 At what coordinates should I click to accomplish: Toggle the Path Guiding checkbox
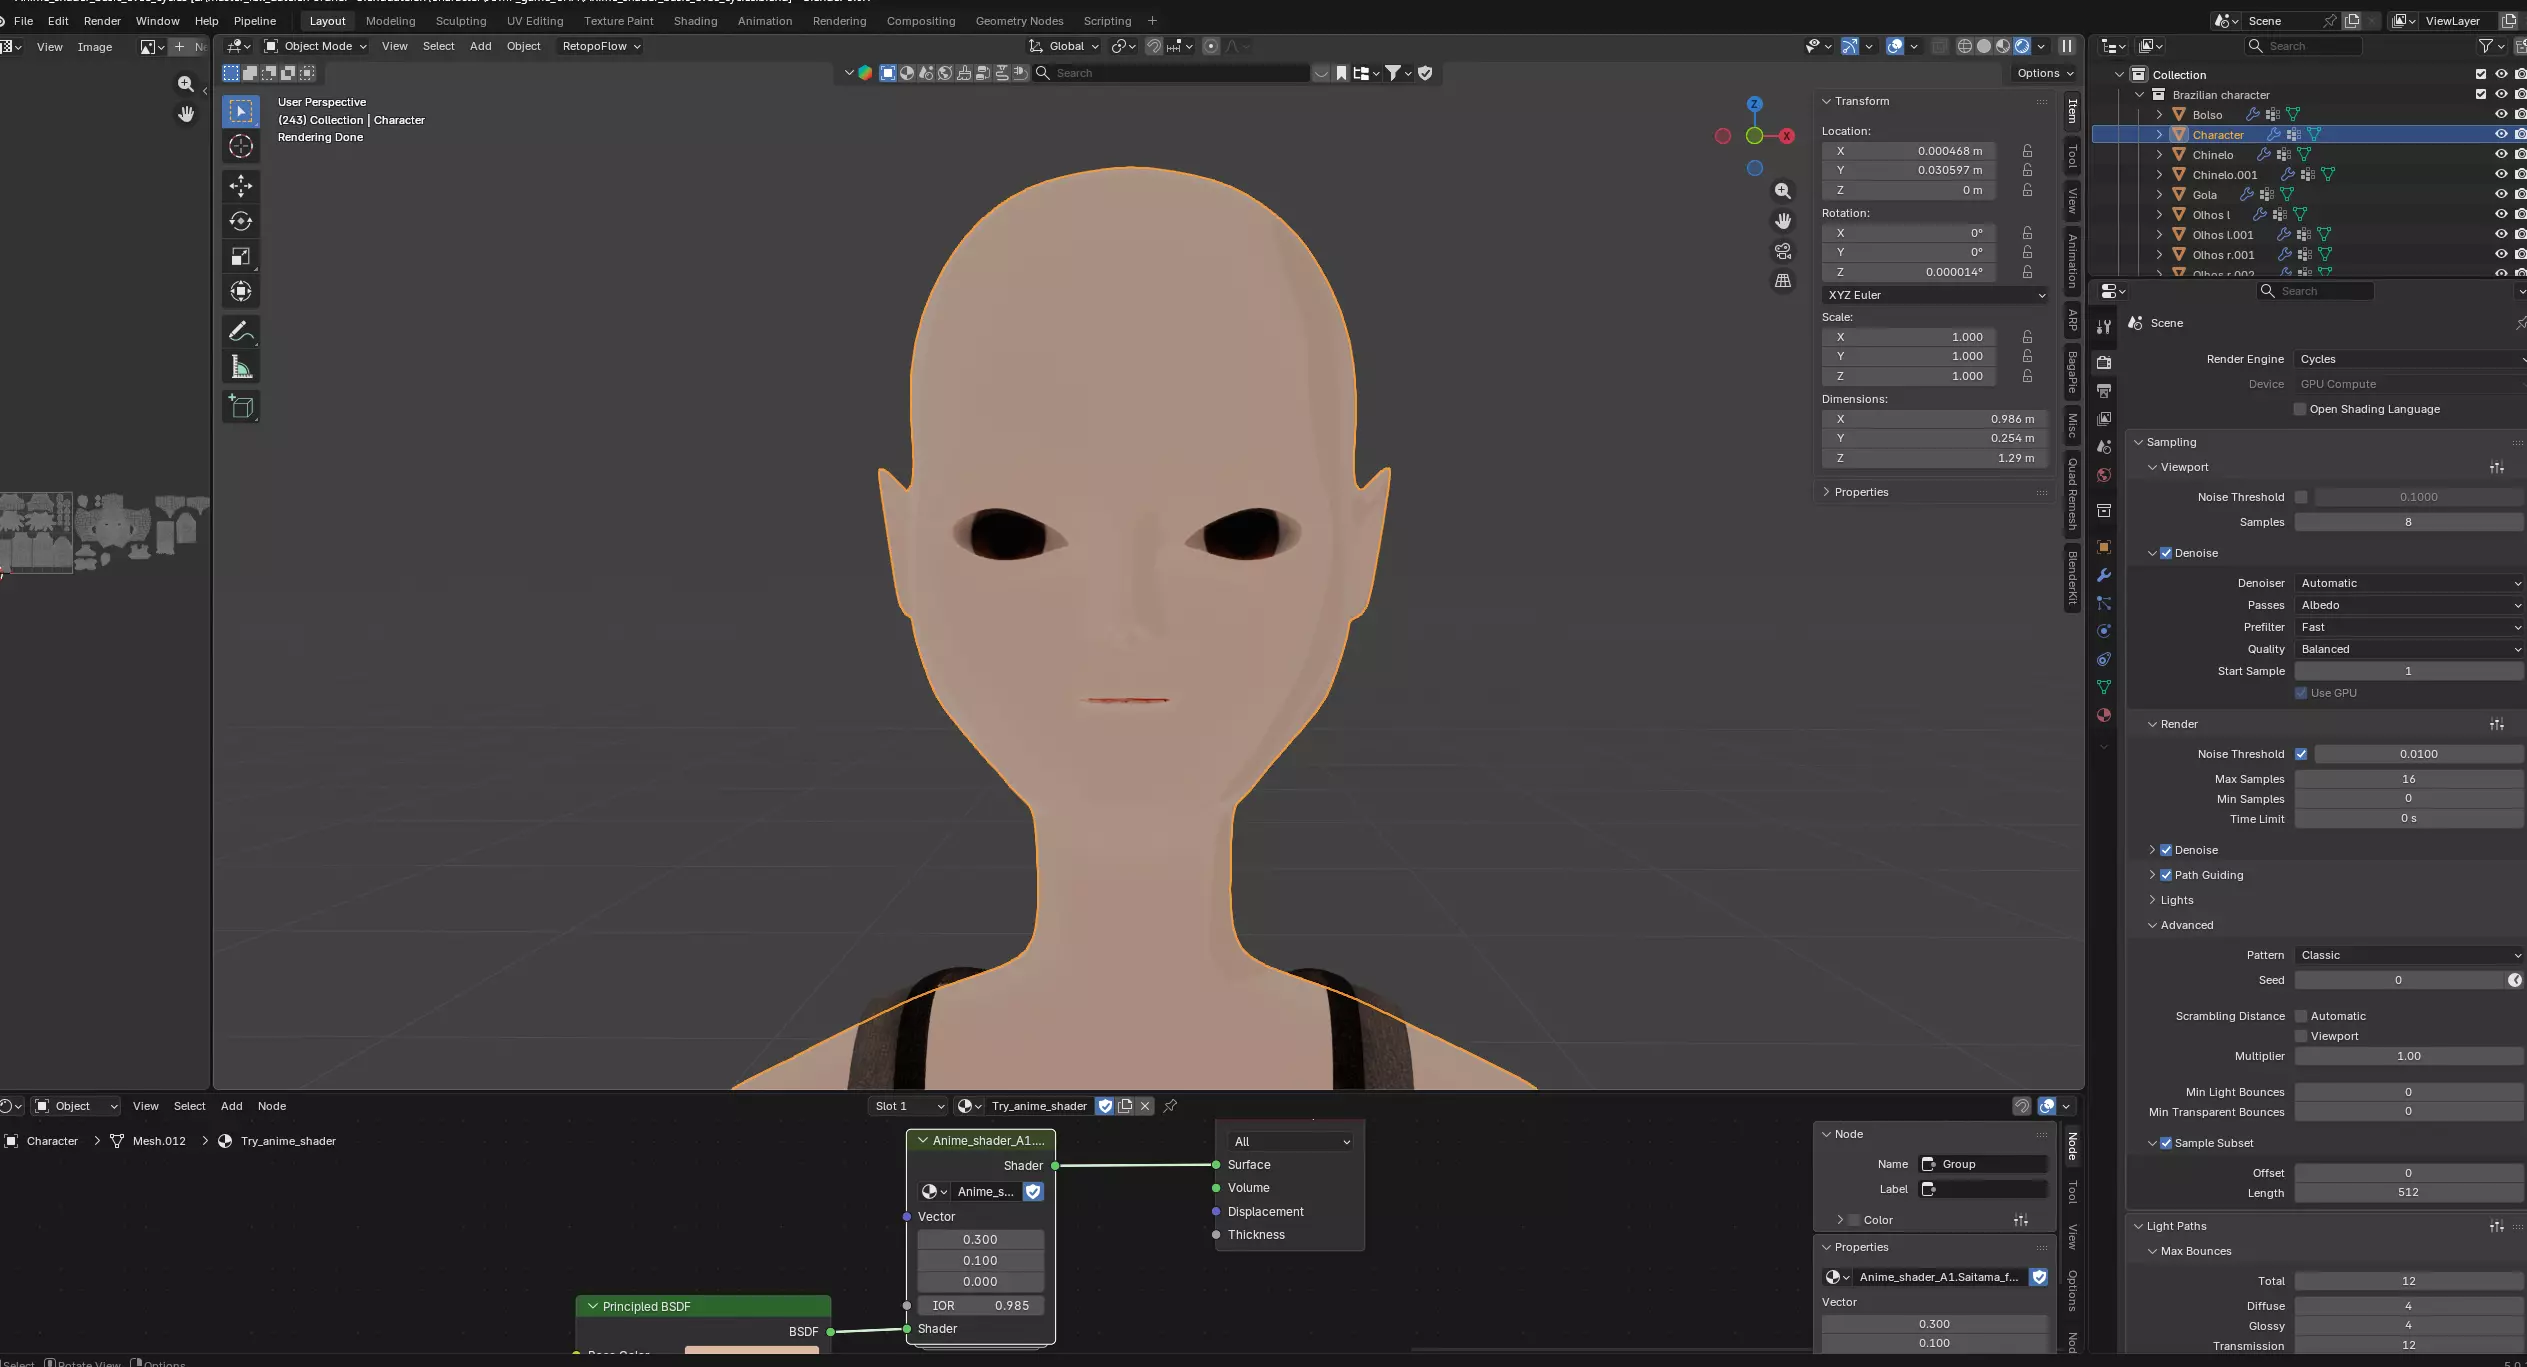(x=2166, y=875)
